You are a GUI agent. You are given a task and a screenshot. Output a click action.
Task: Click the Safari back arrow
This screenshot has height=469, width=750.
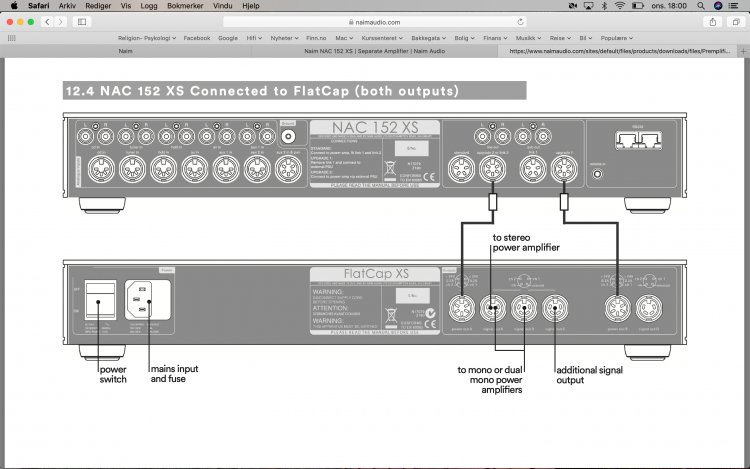pyautogui.click(x=47, y=22)
